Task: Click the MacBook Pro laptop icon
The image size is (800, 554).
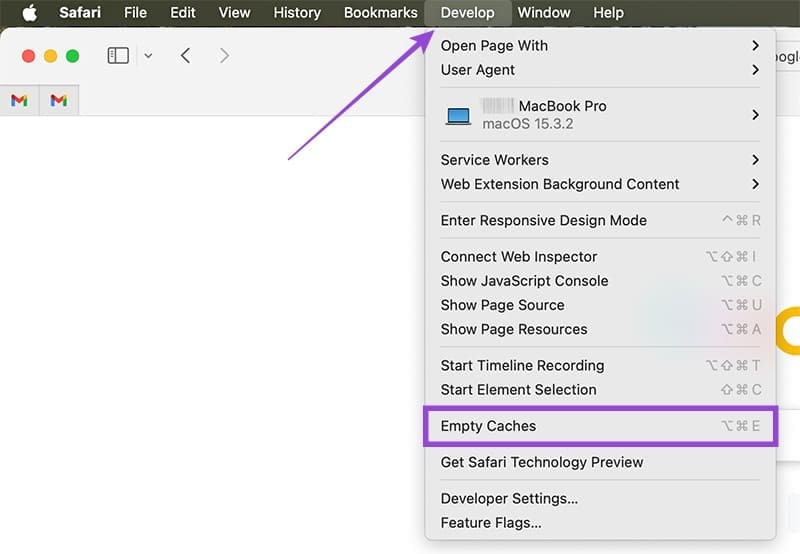Action: (x=458, y=116)
